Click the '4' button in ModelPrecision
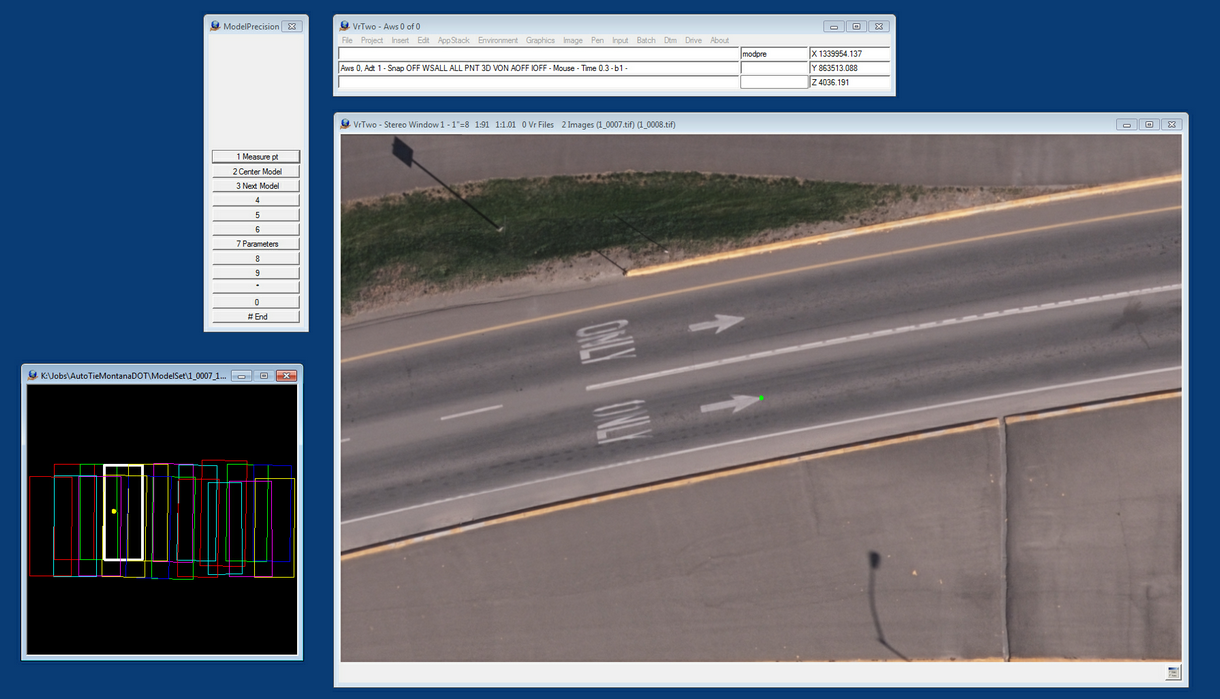Viewport: 1220px width, 699px height. (x=256, y=201)
